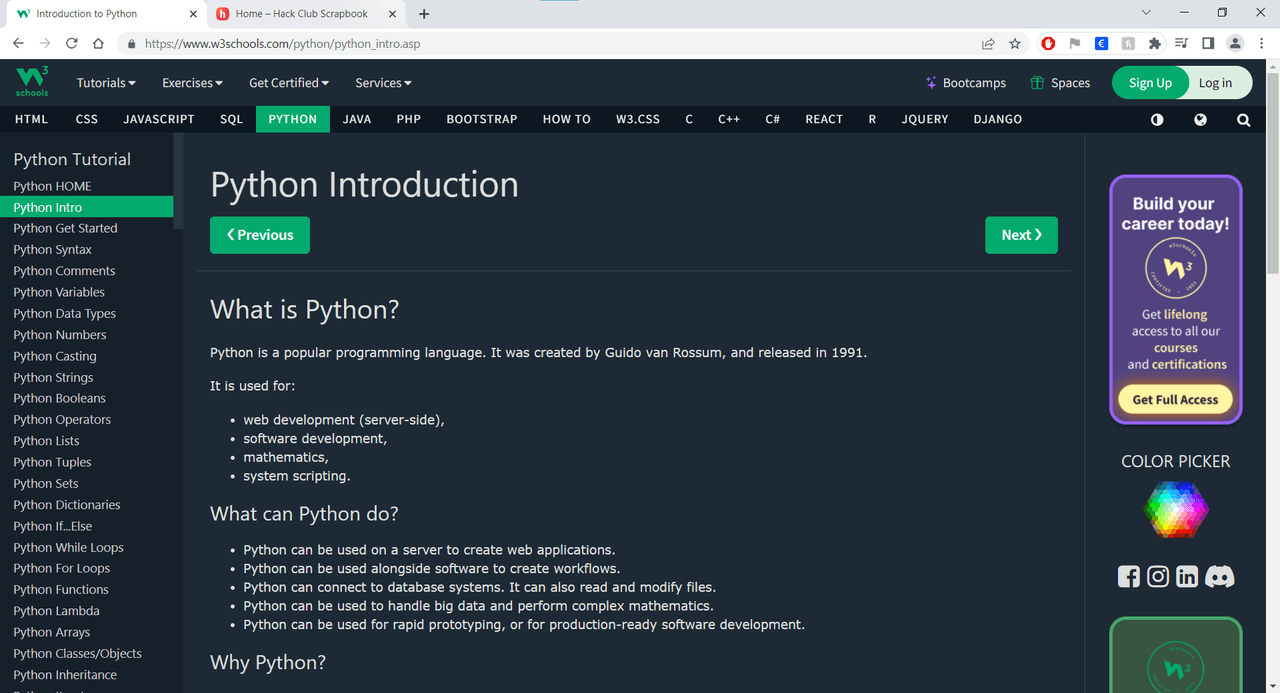
Task: Go to the Next tutorial page
Action: tap(1021, 235)
